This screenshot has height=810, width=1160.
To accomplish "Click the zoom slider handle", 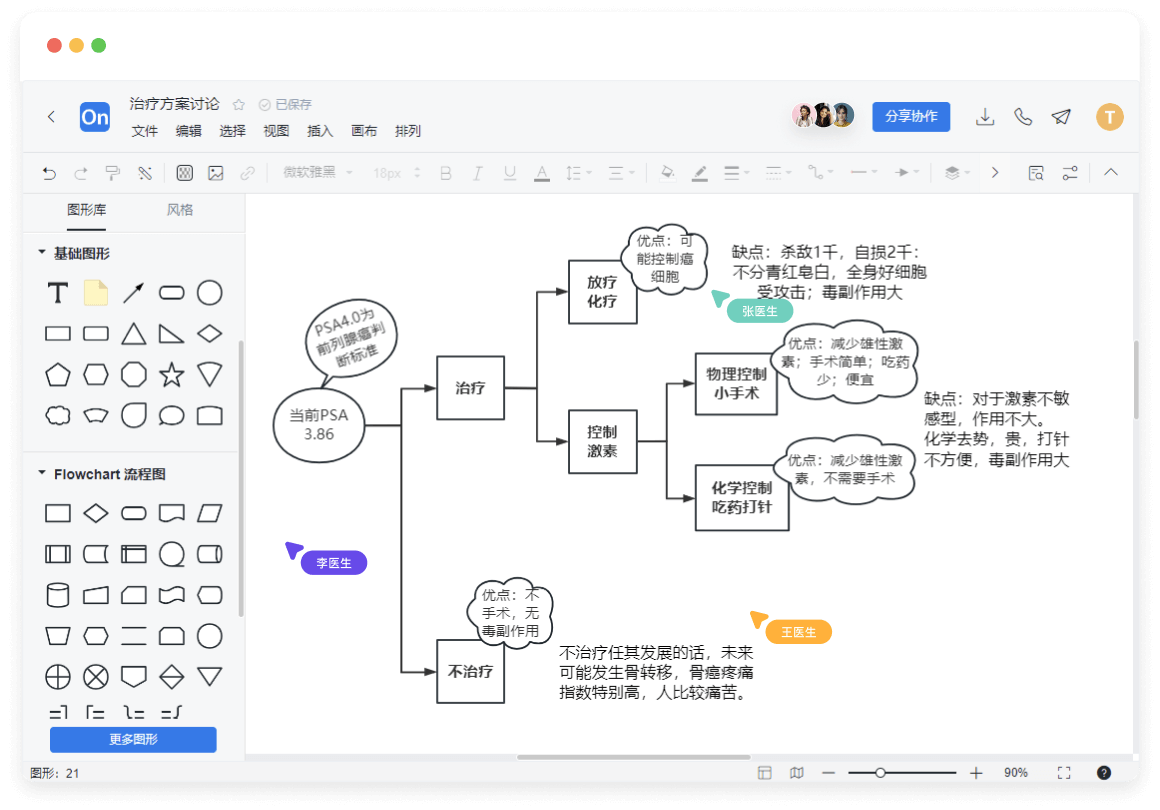I will coord(880,773).
